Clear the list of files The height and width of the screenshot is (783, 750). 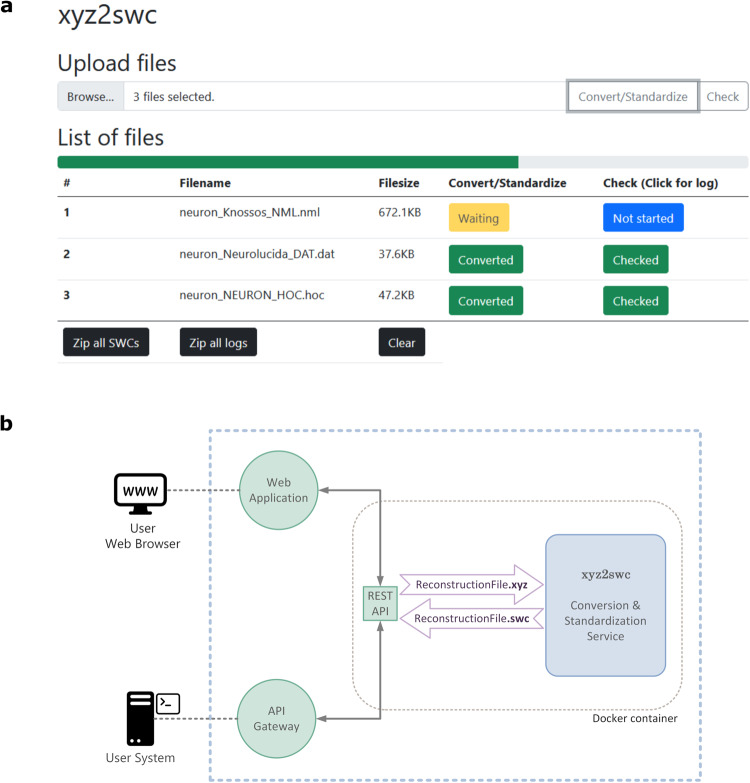coord(401,342)
